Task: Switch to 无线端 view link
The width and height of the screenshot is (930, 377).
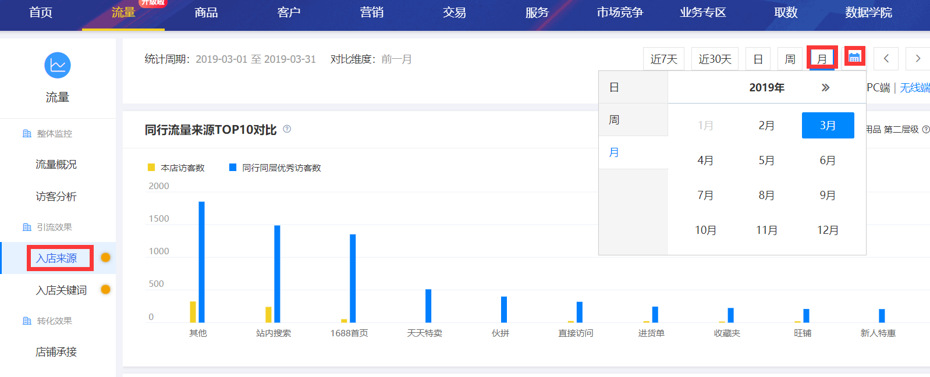Action: [x=915, y=88]
